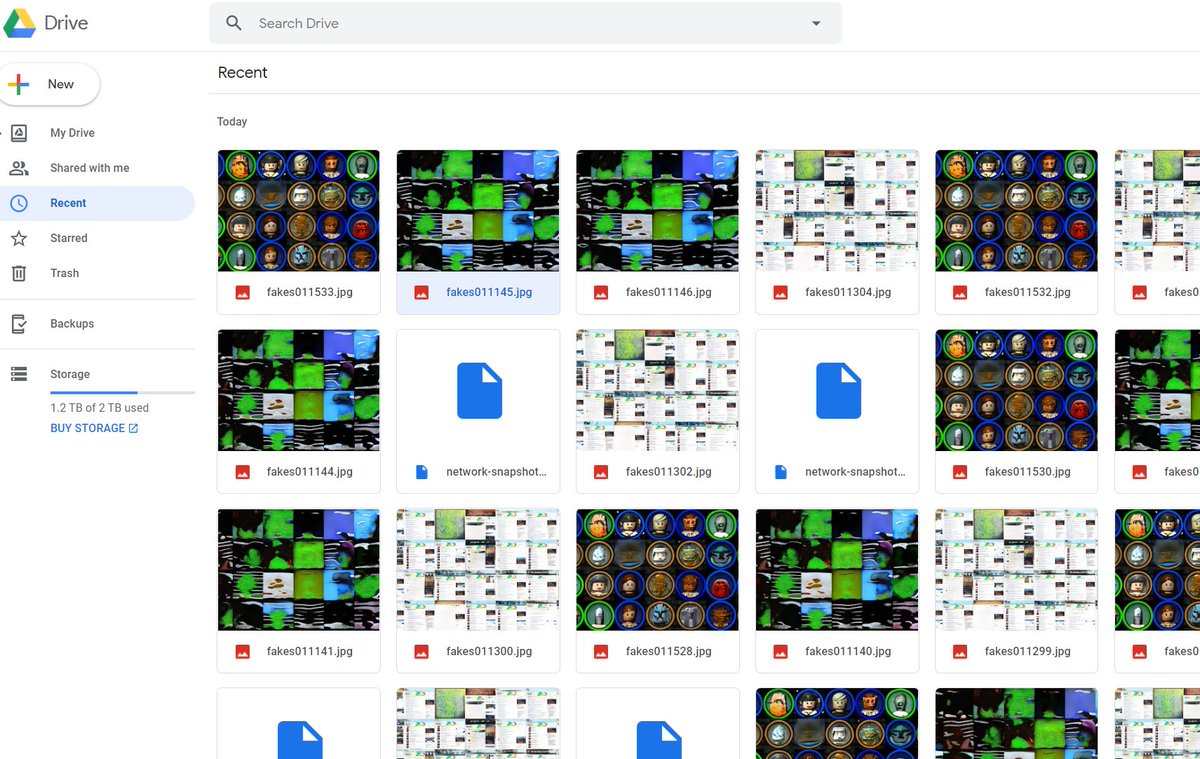Open thumbnail of fakes011300.jpg
1200x759 pixels.
coord(478,570)
